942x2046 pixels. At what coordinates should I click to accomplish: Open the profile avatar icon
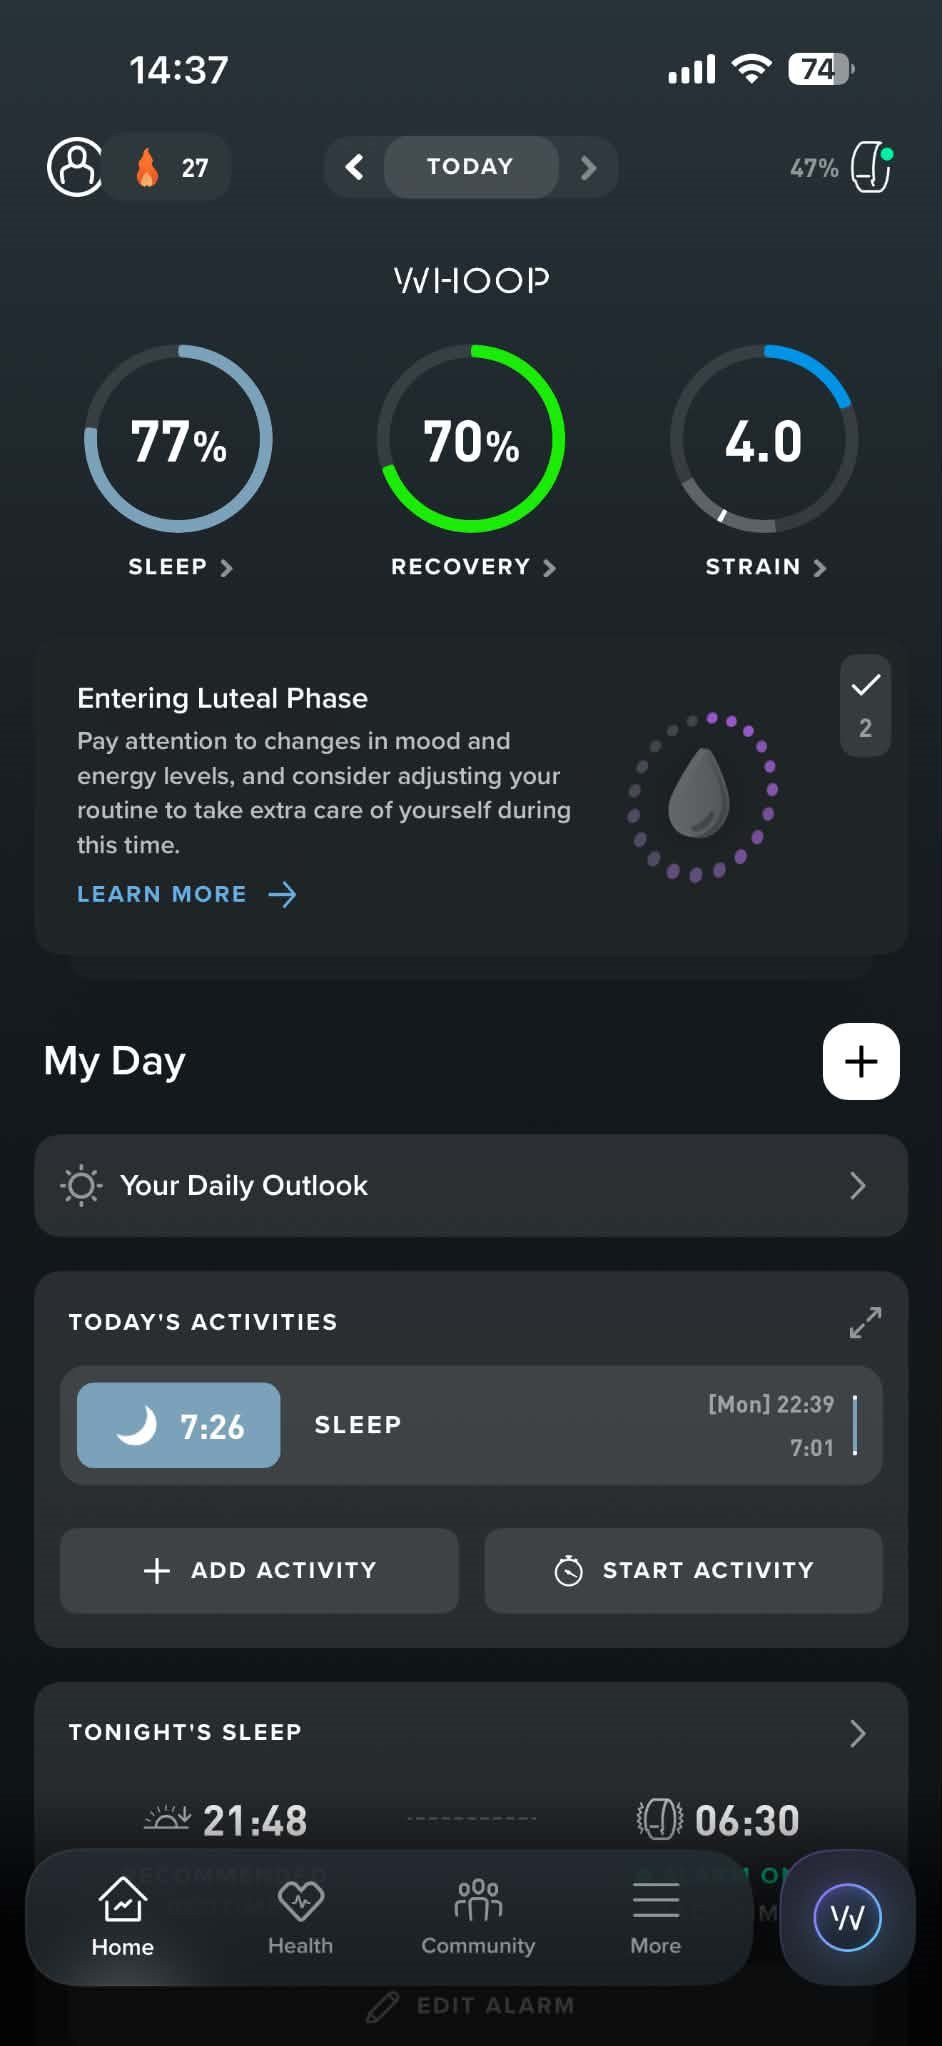click(x=75, y=167)
